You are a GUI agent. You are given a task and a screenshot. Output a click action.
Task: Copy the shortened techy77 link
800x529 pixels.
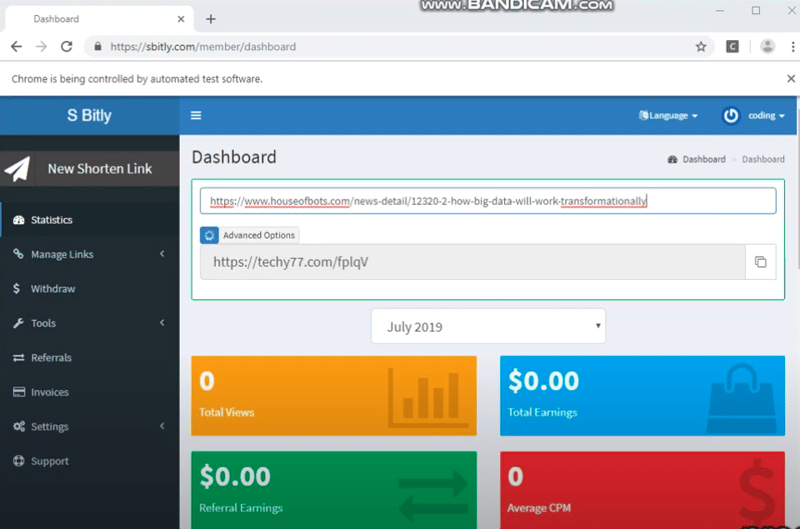point(760,262)
